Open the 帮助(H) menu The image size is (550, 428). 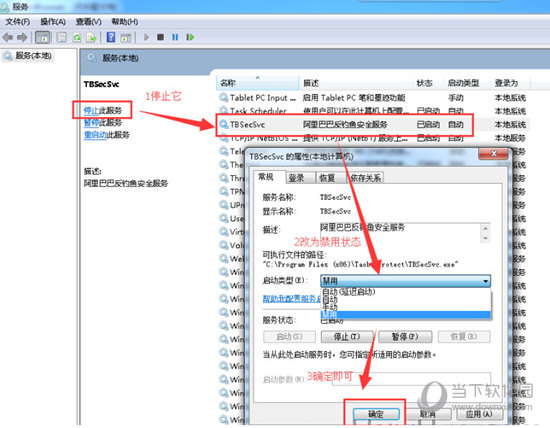(x=125, y=22)
